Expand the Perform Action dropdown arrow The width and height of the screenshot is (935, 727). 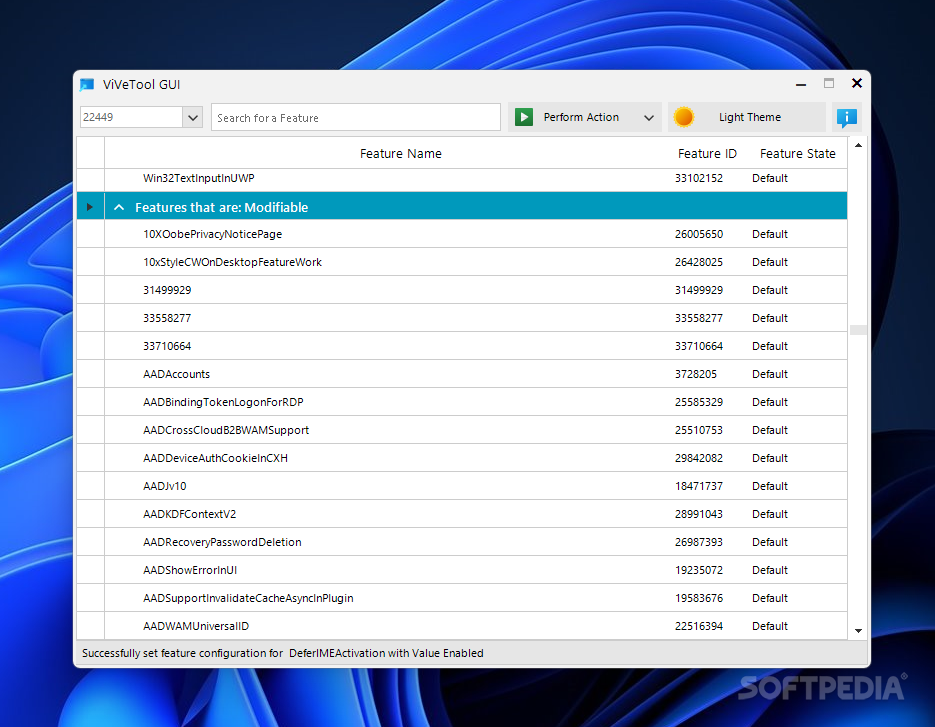(649, 117)
